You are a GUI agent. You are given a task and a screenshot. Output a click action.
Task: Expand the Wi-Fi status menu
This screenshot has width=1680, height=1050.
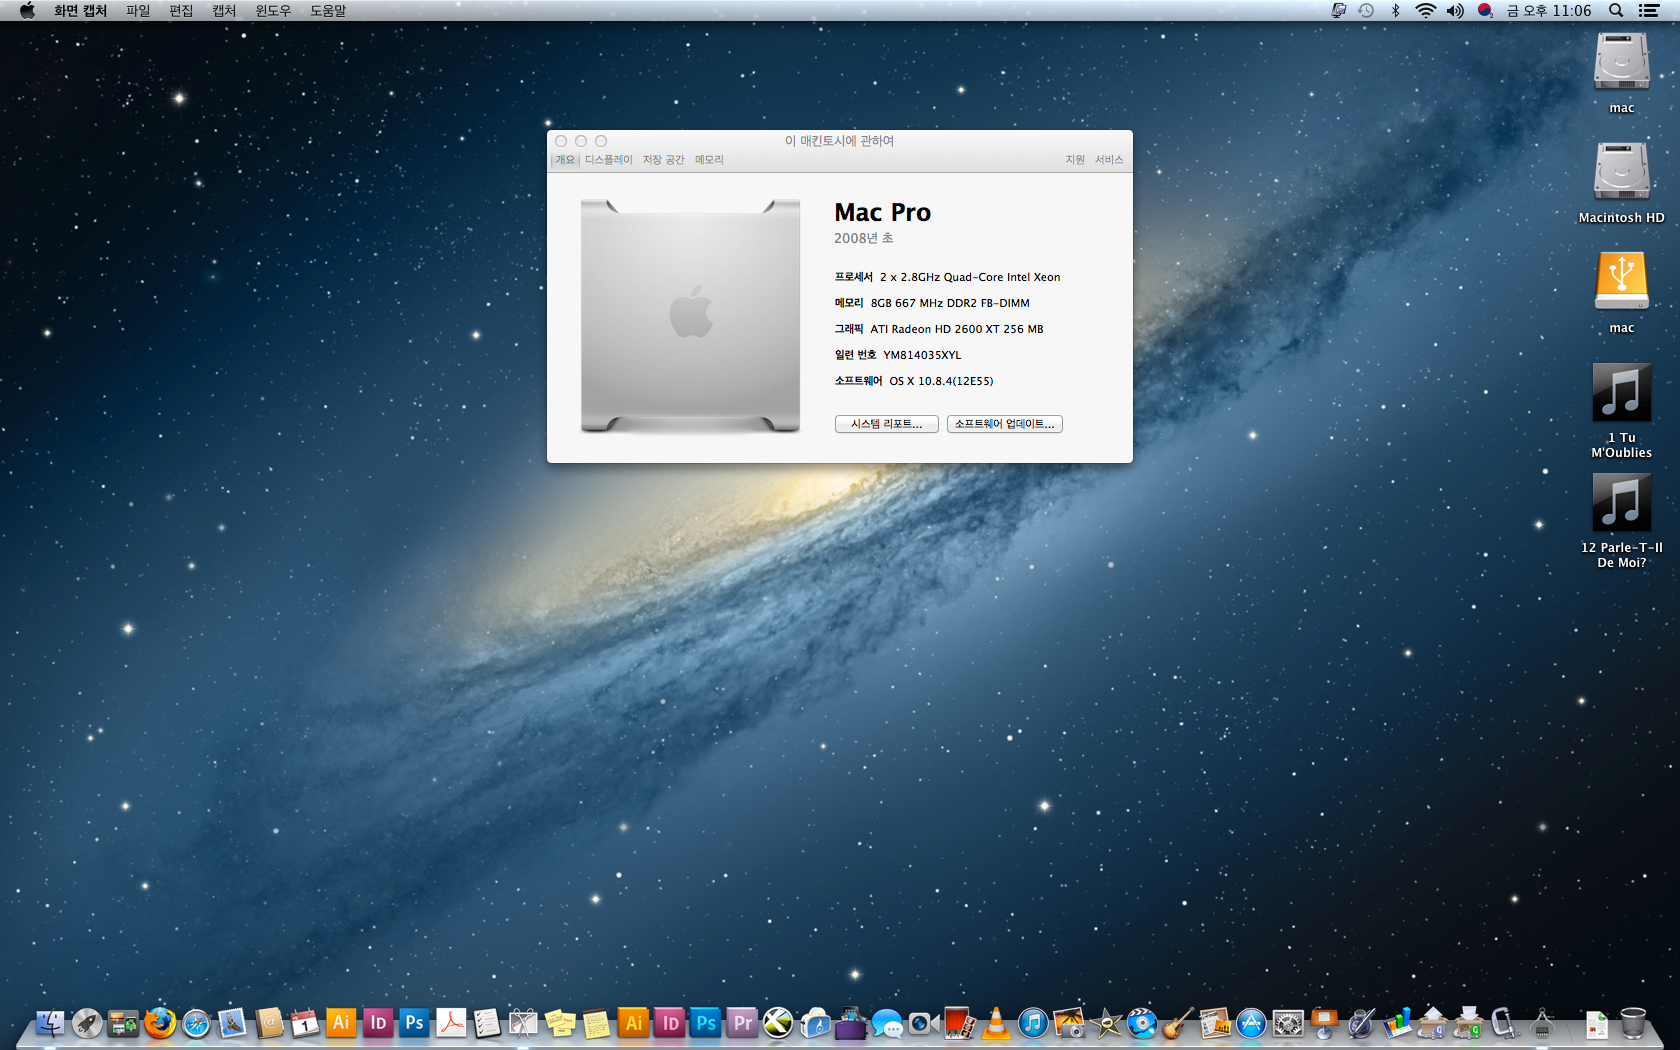(1425, 10)
